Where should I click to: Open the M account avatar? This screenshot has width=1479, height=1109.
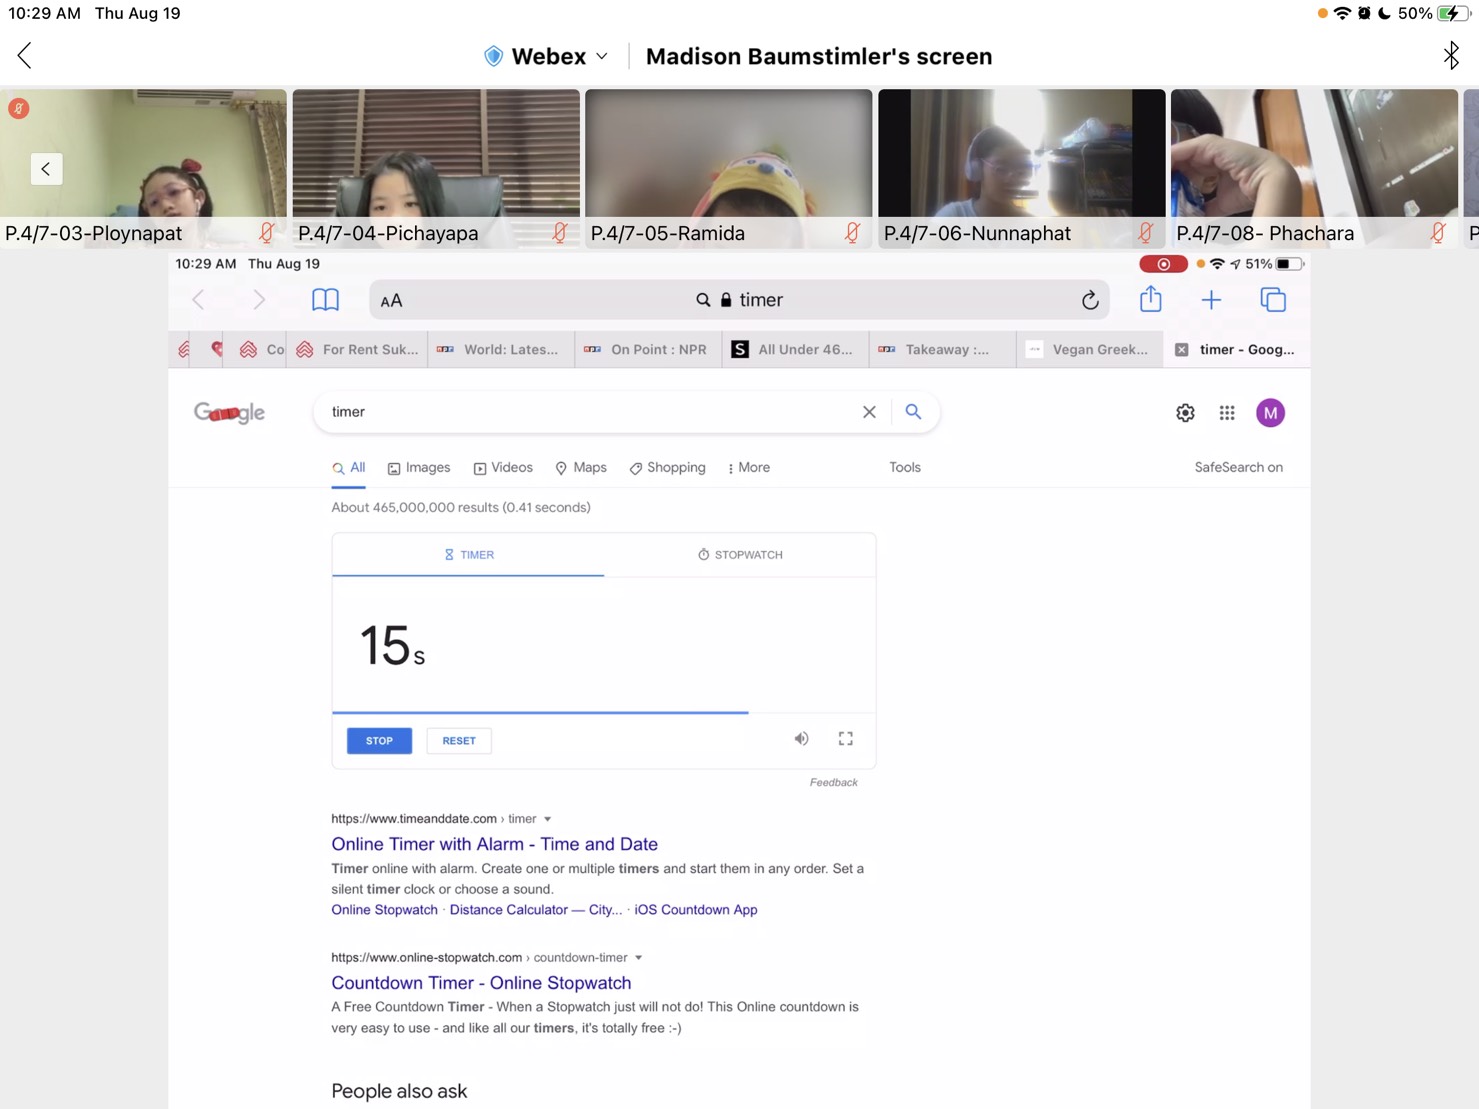1270,413
